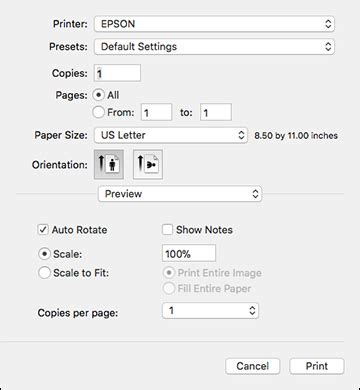Choose the From page range radio button
360x390 pixels.
(x=99, y=112)
